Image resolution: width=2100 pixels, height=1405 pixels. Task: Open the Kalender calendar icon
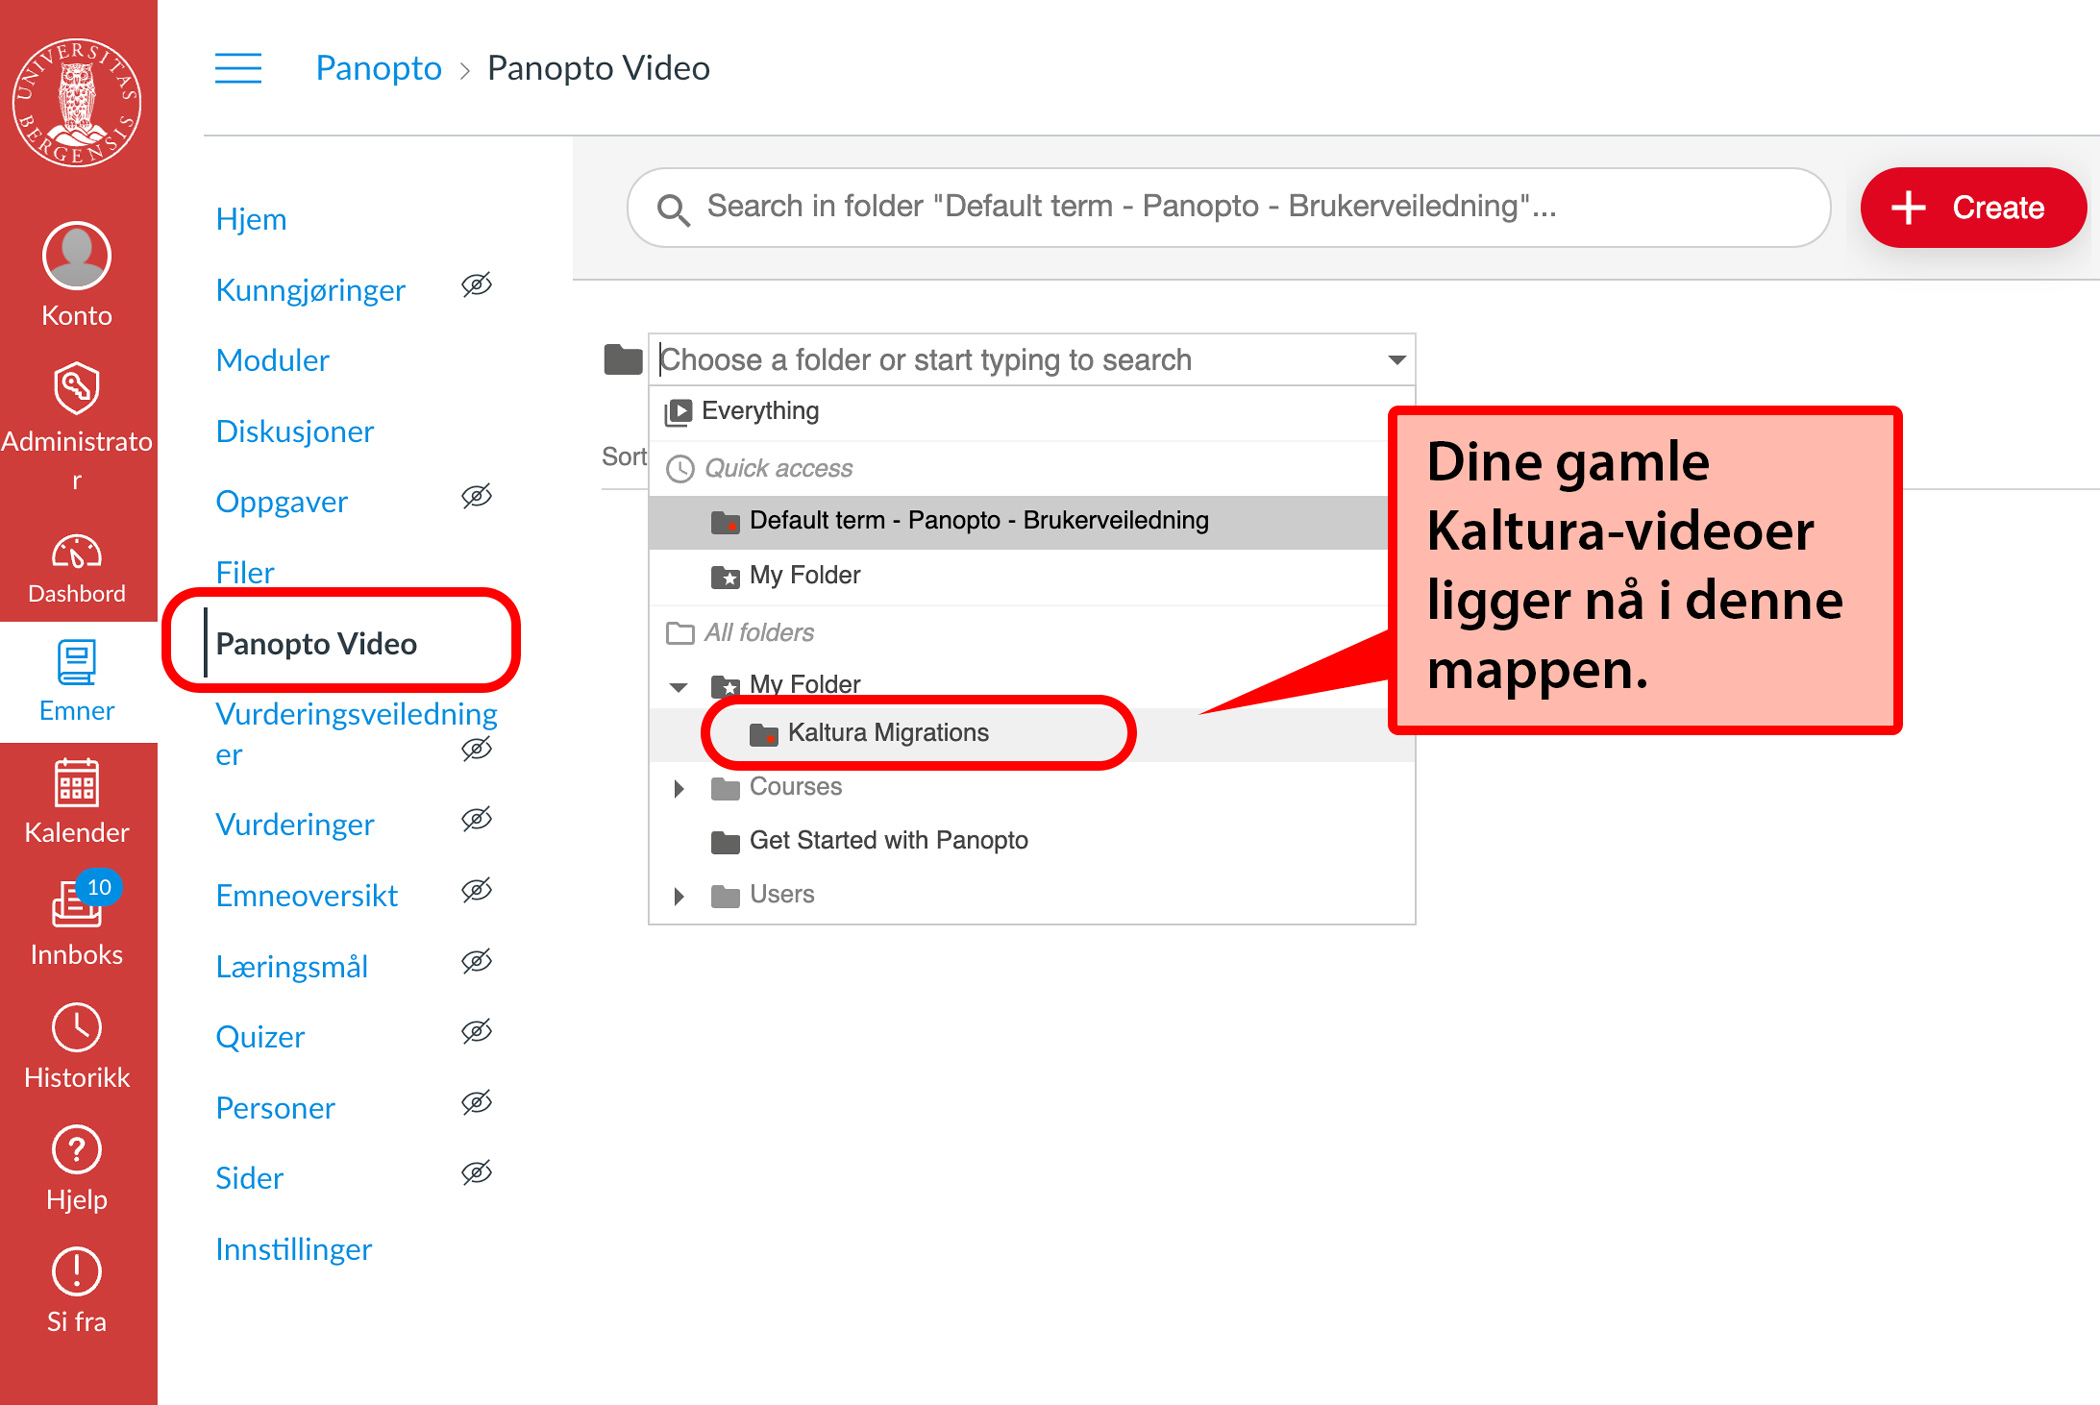[76, 783]
